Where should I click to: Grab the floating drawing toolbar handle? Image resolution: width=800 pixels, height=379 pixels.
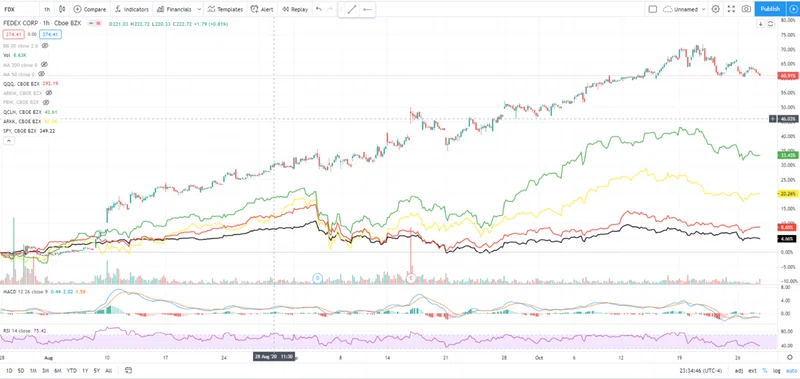pyautogui.click(x=341, y=9)
